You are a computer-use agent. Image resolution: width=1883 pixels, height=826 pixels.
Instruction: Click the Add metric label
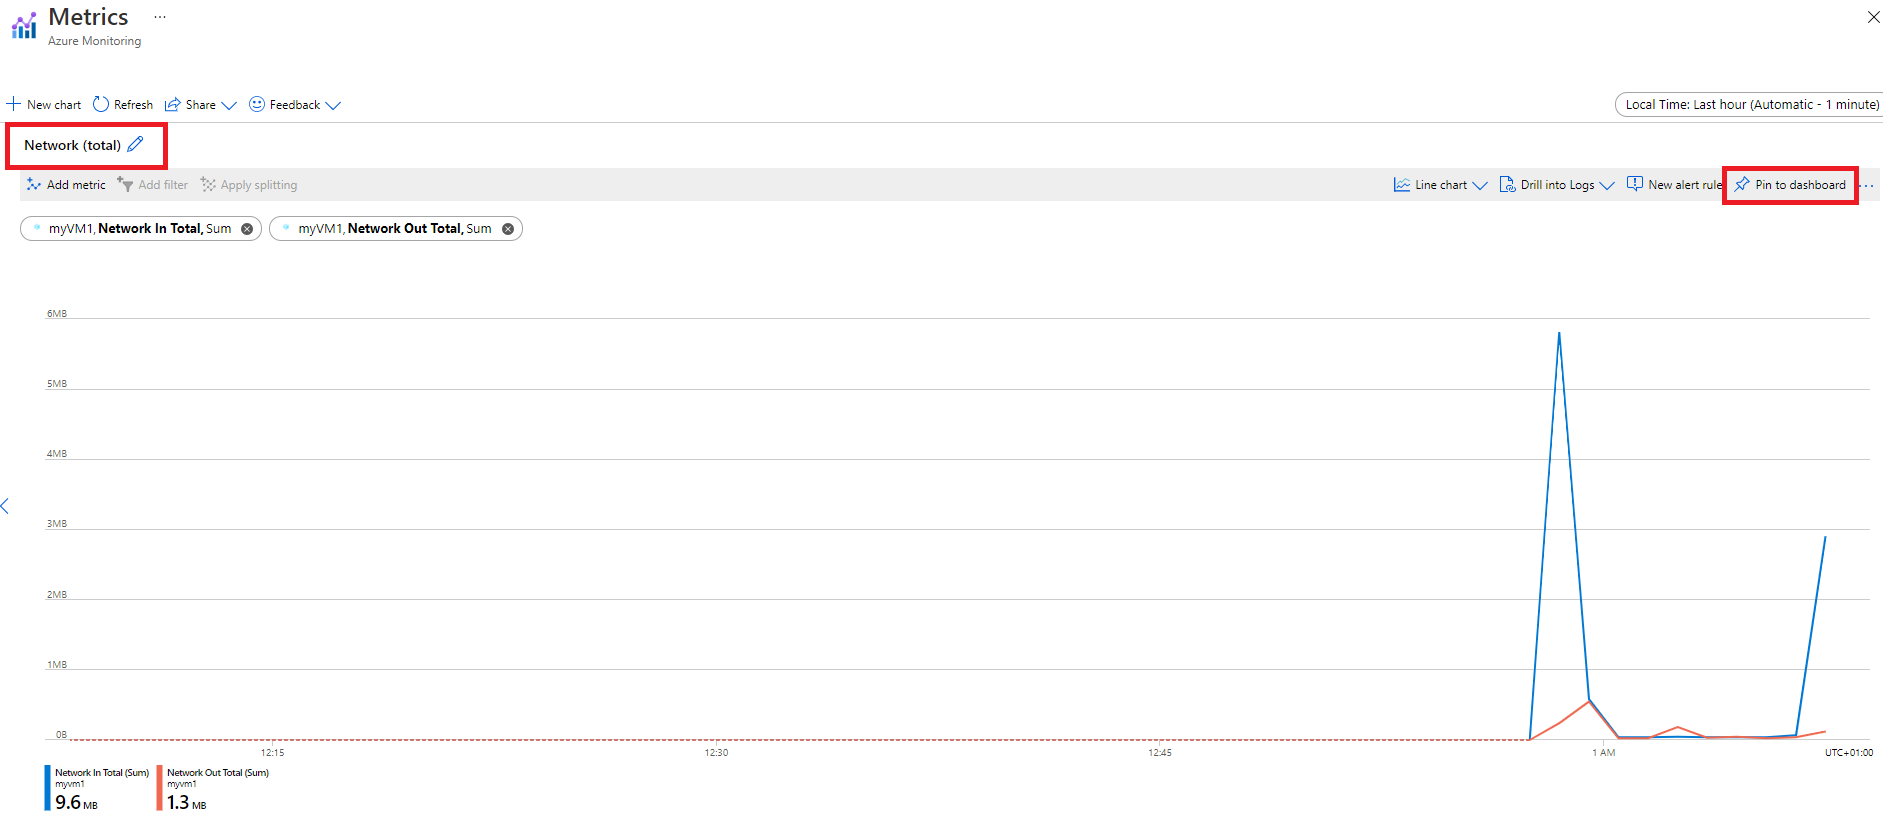[76, 185]
